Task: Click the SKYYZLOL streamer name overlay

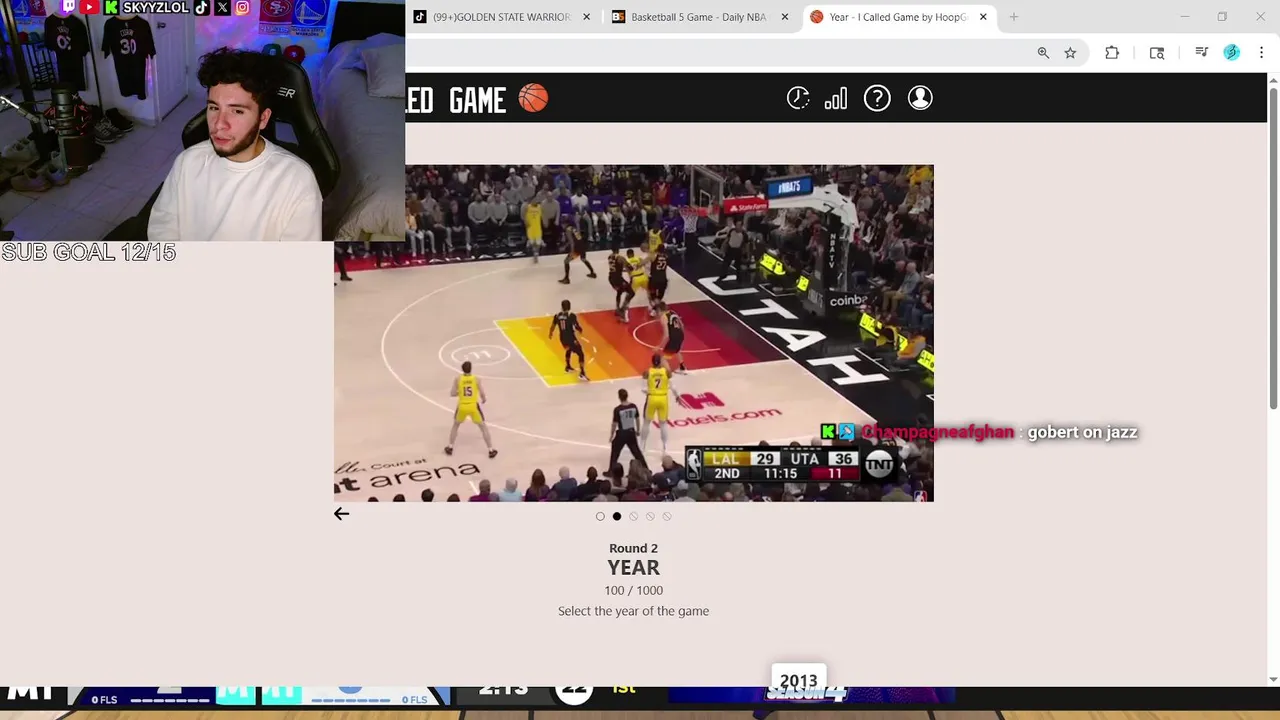Action: (155, 8)
